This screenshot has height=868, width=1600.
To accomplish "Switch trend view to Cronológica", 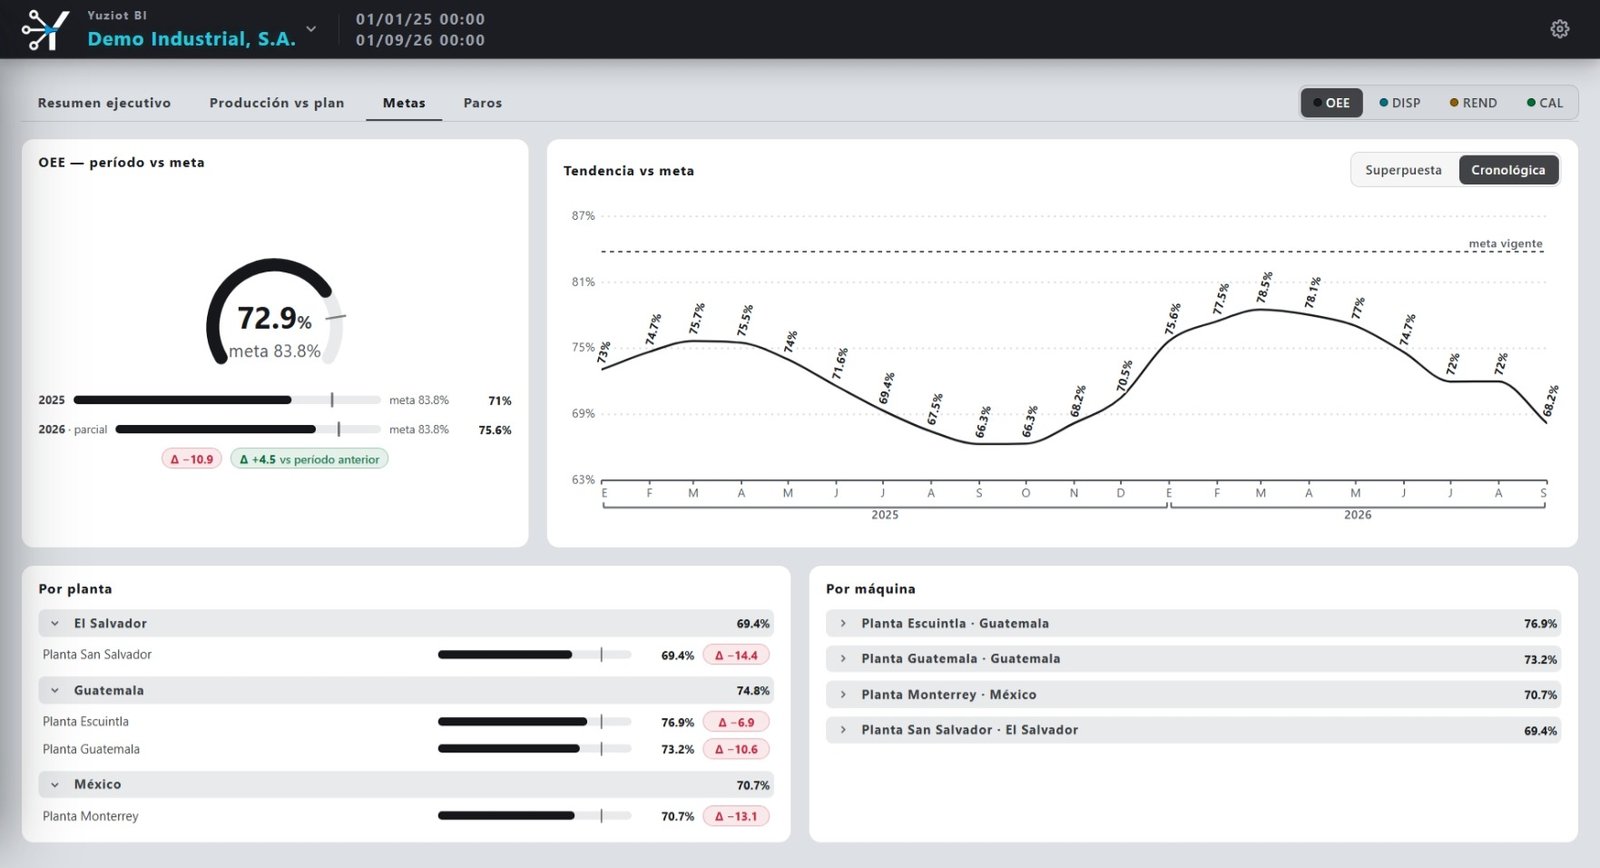I will click(x=1508, y=170).
